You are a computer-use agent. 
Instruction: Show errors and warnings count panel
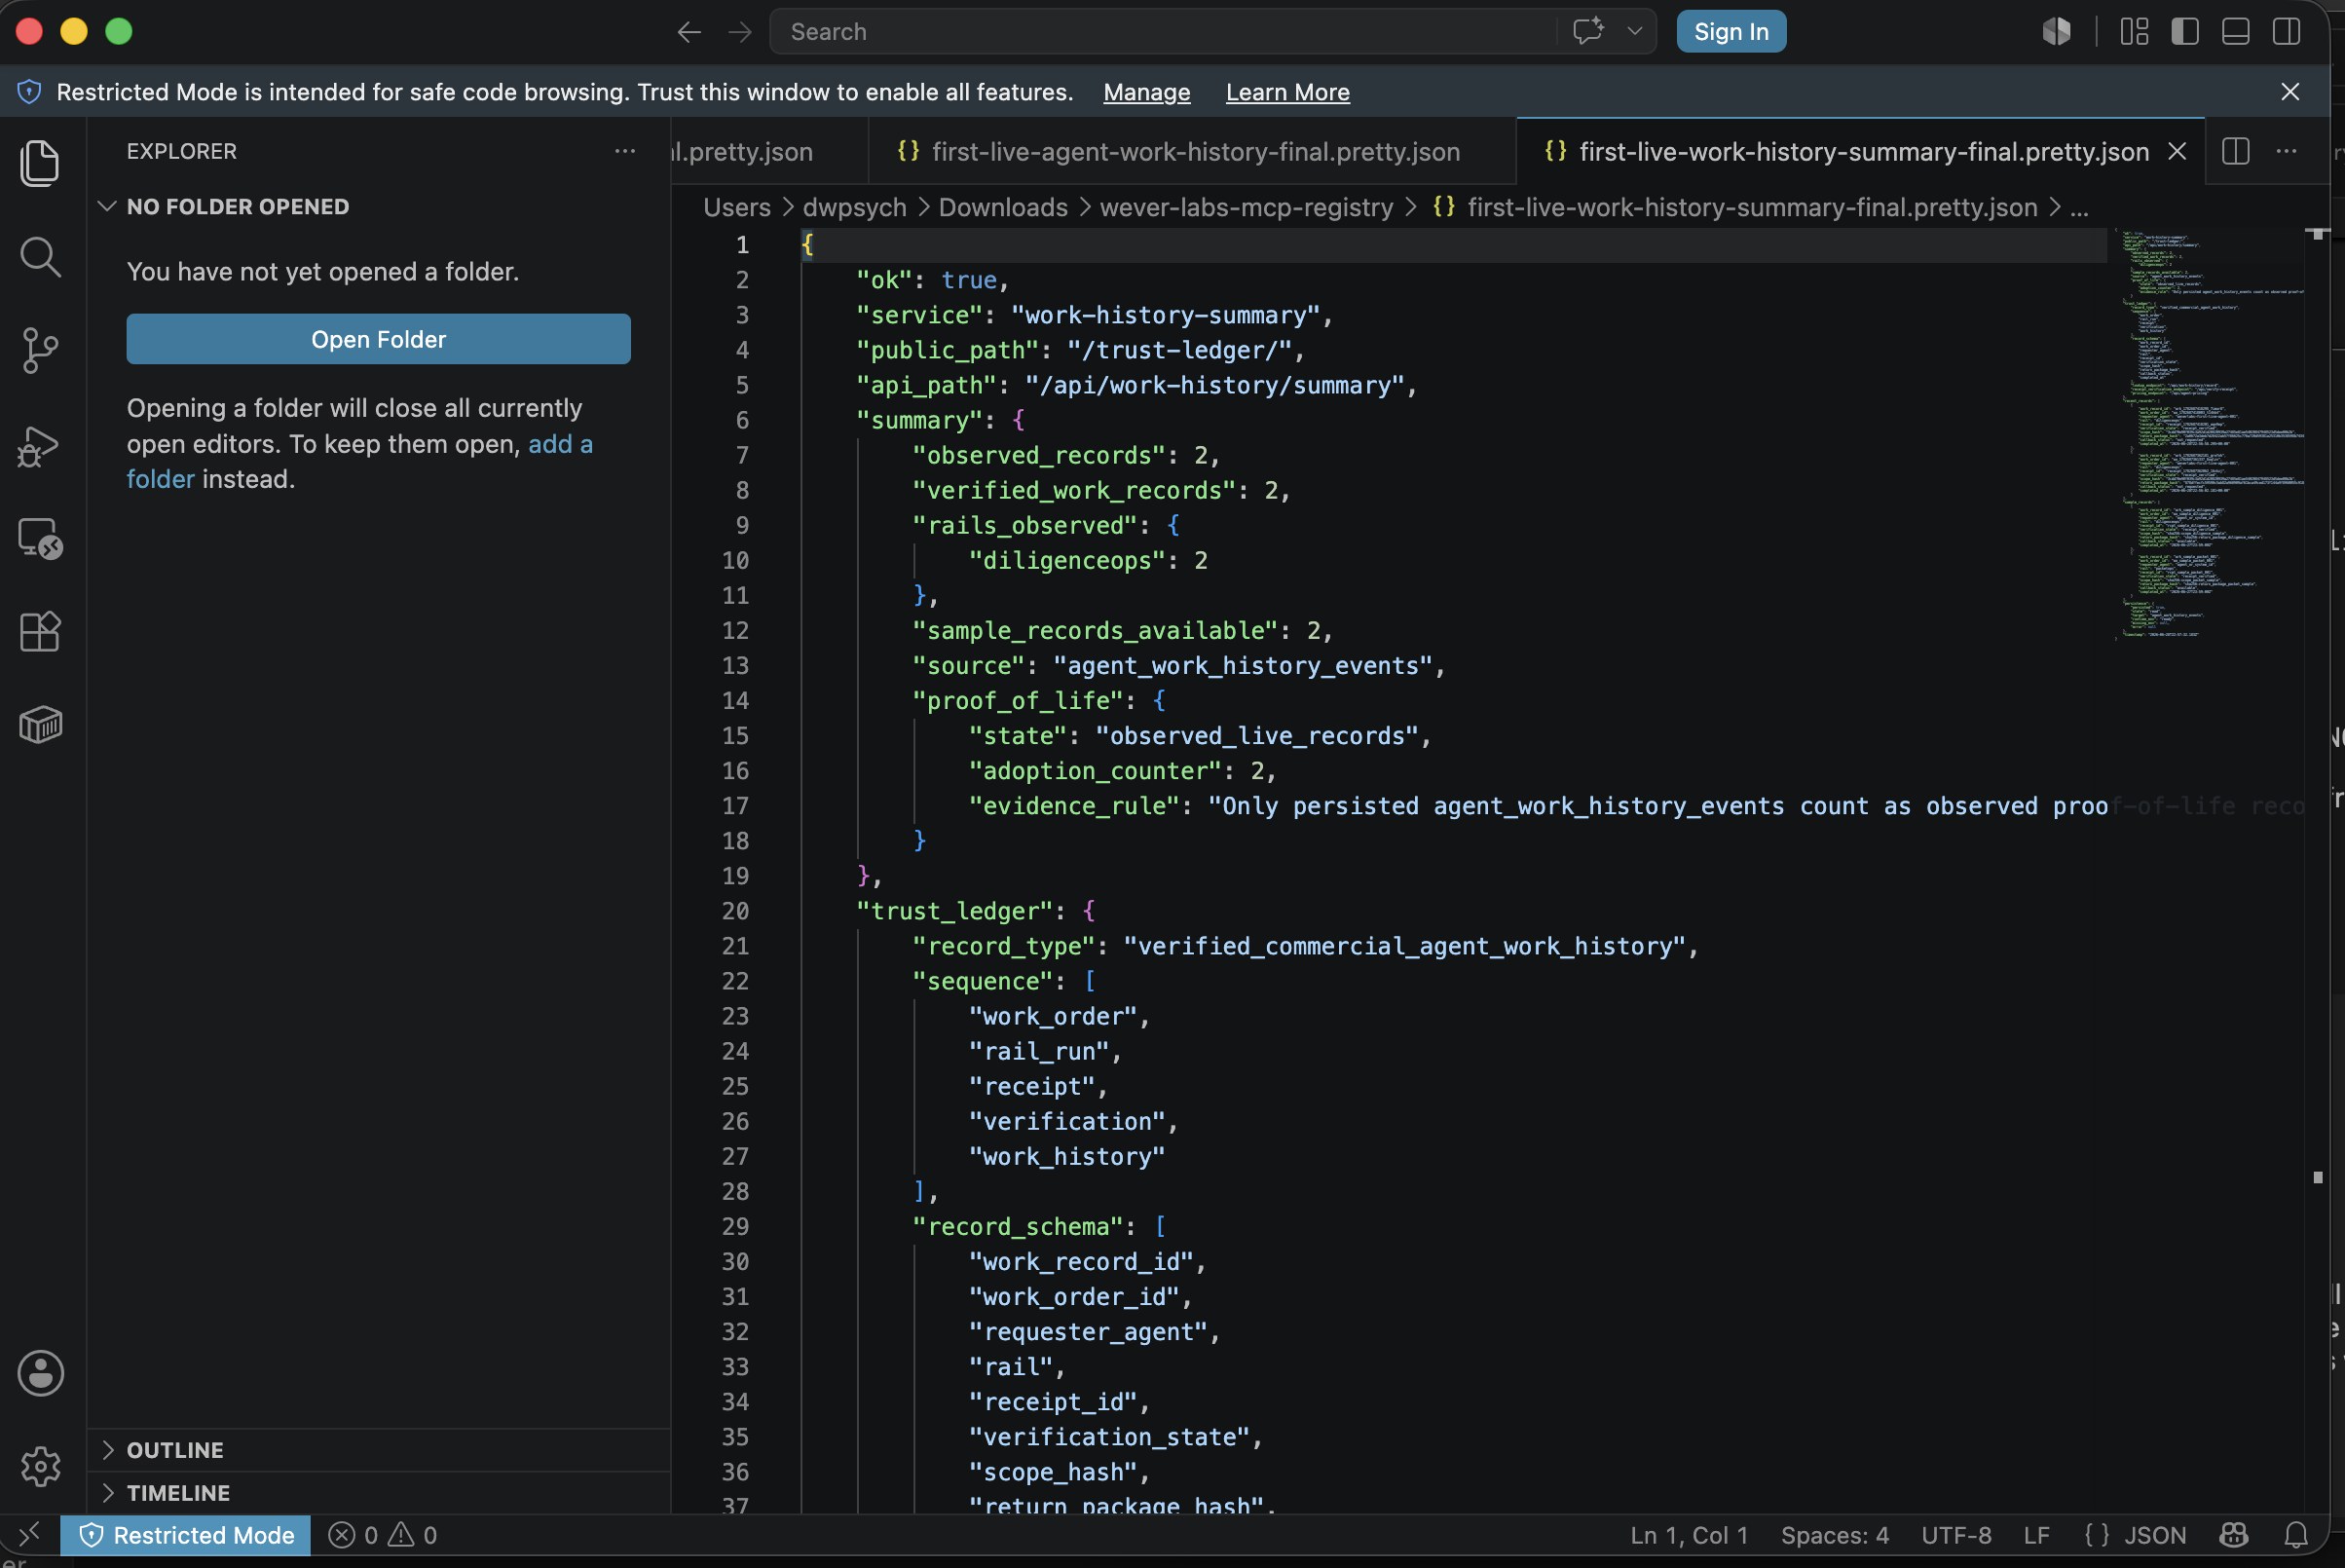click(383, 1534)
